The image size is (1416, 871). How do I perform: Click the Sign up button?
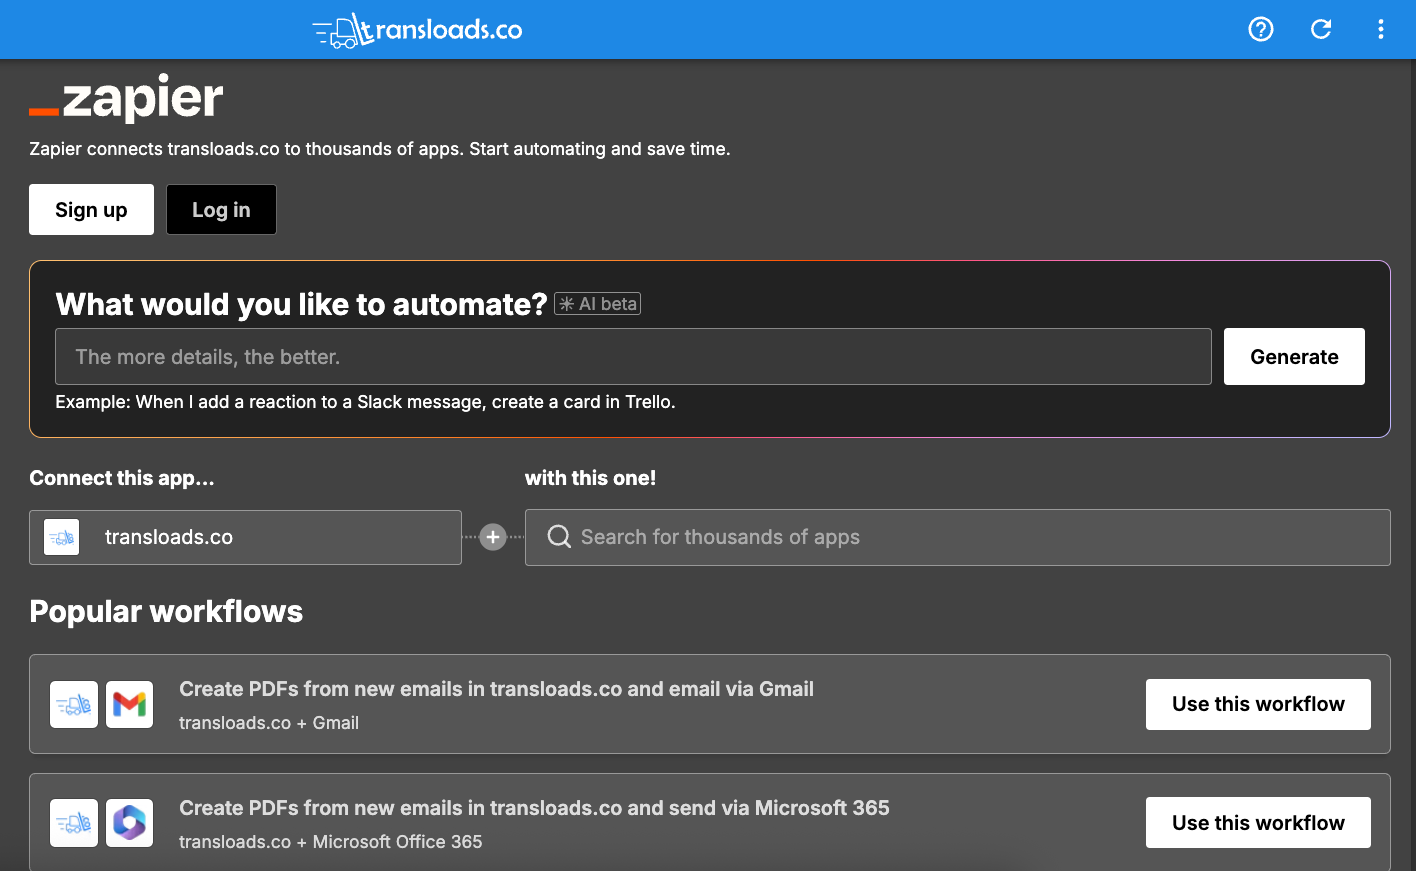91,210
